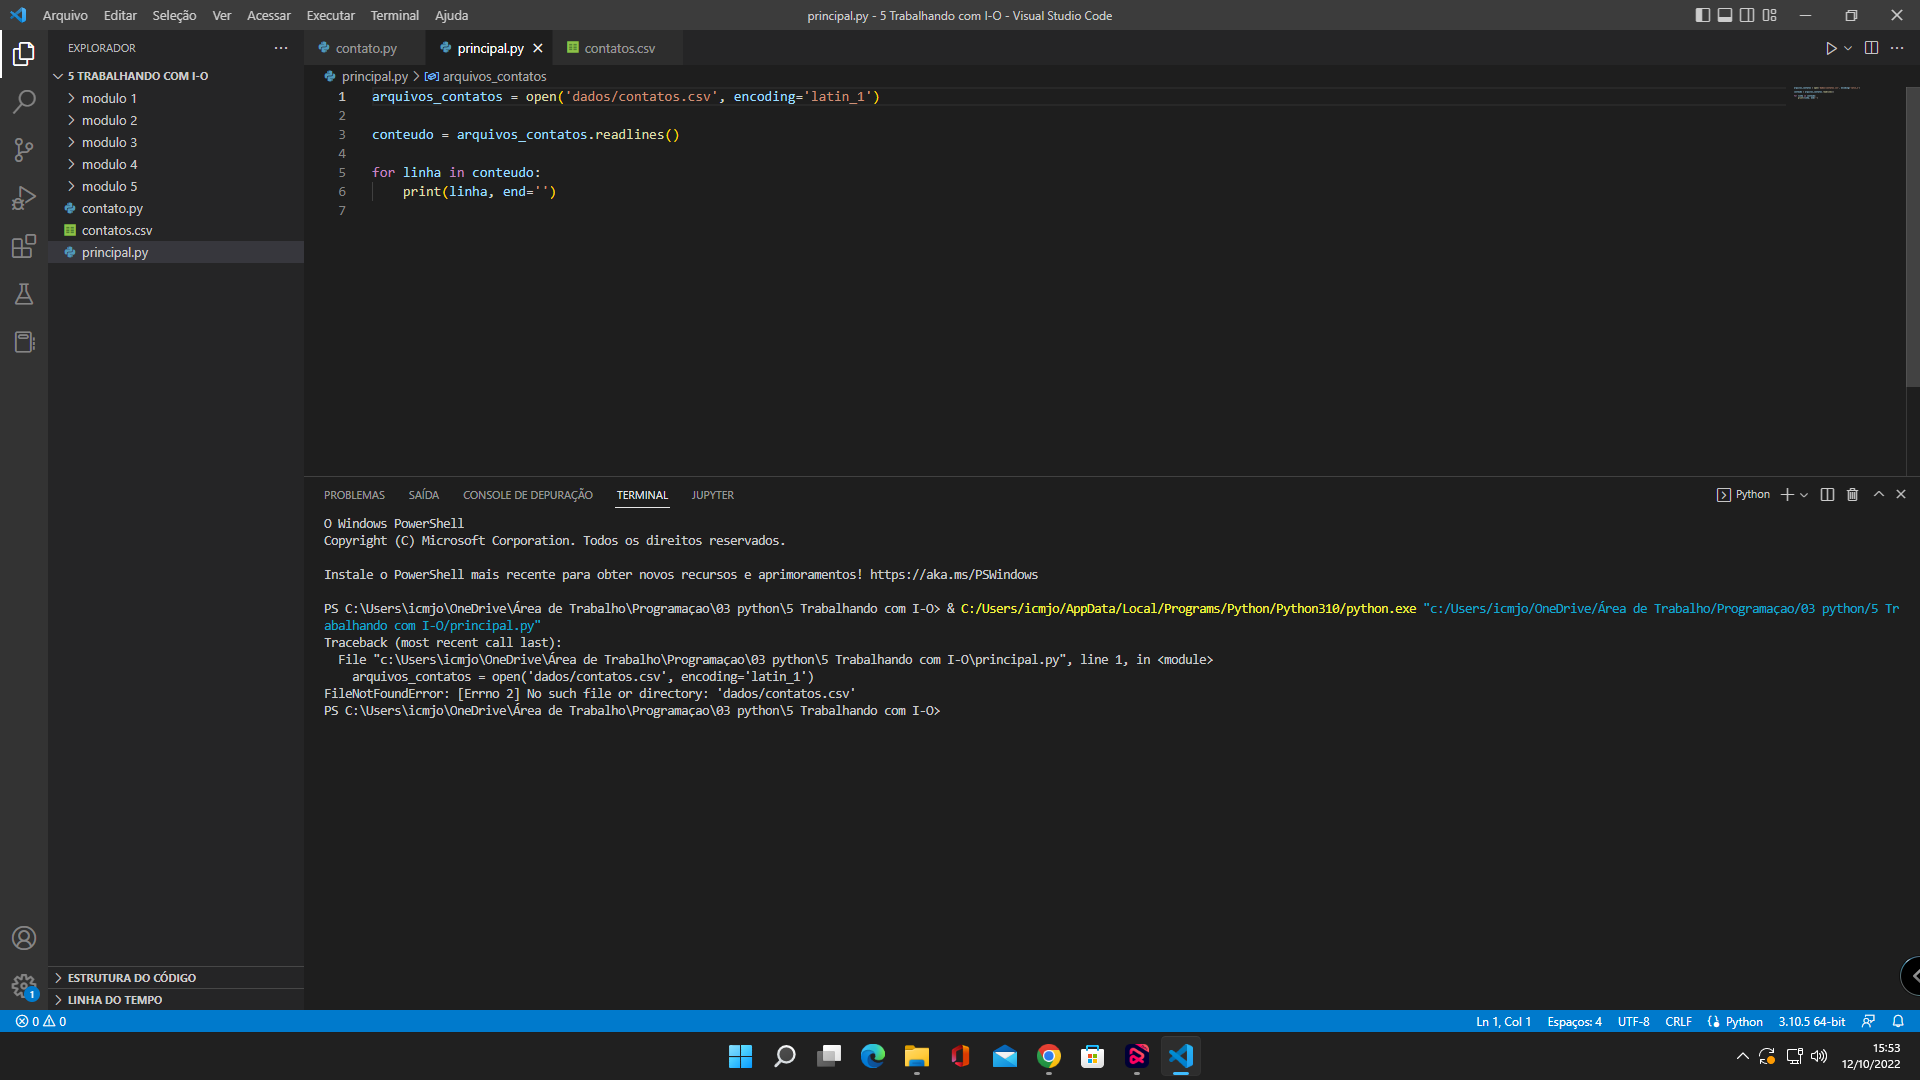This screenshot has height=1080, width=1920.
Task: Open Explorer views and more actions ellipsis
Action: tap(281, 48)
